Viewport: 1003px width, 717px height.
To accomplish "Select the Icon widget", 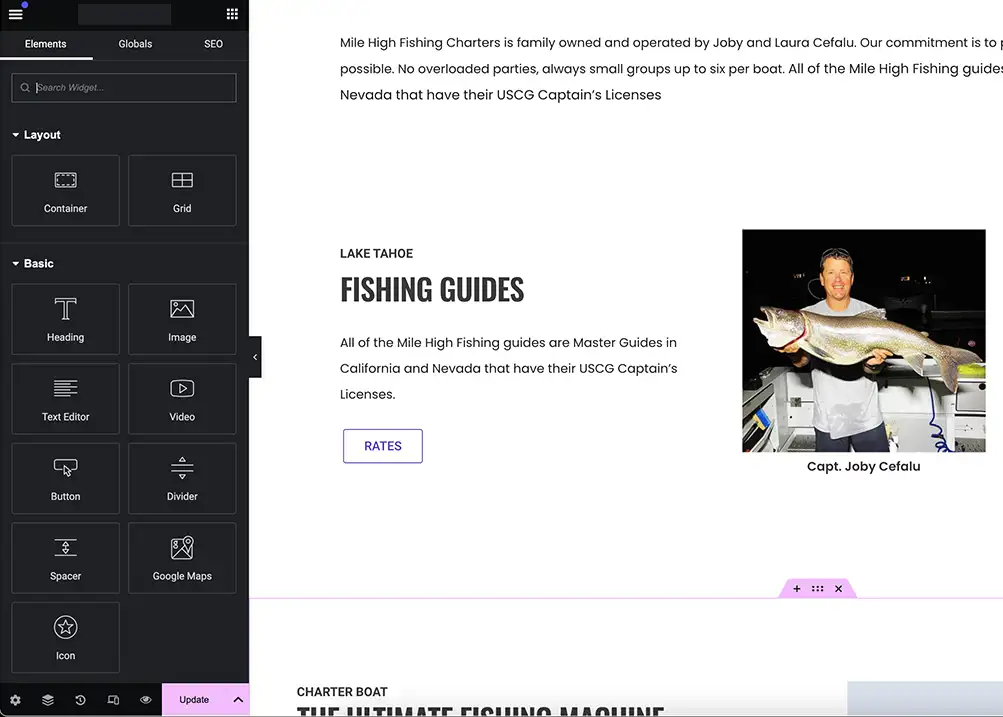I will [x=65, y=638].
